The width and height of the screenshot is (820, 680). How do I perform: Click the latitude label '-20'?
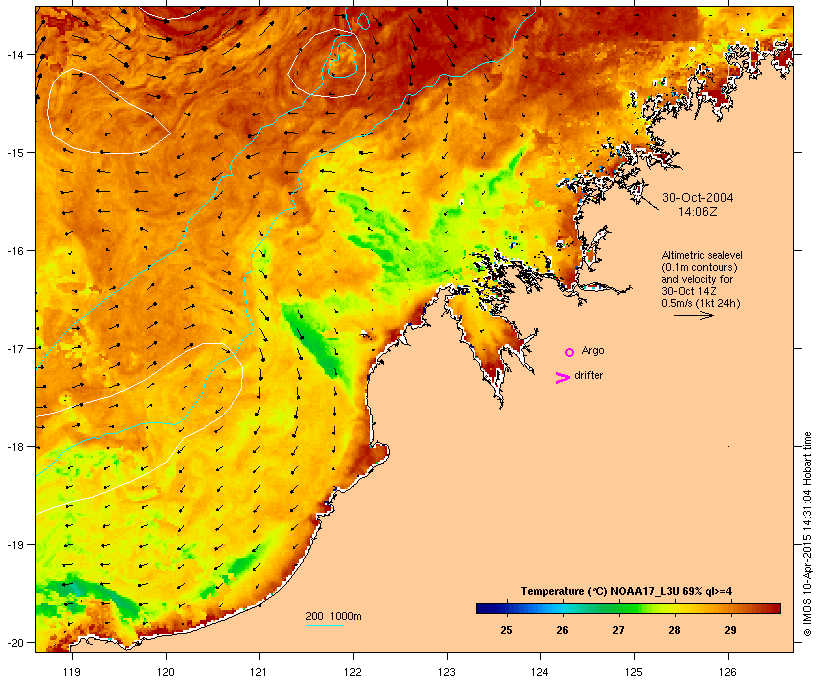pos(14,642)
